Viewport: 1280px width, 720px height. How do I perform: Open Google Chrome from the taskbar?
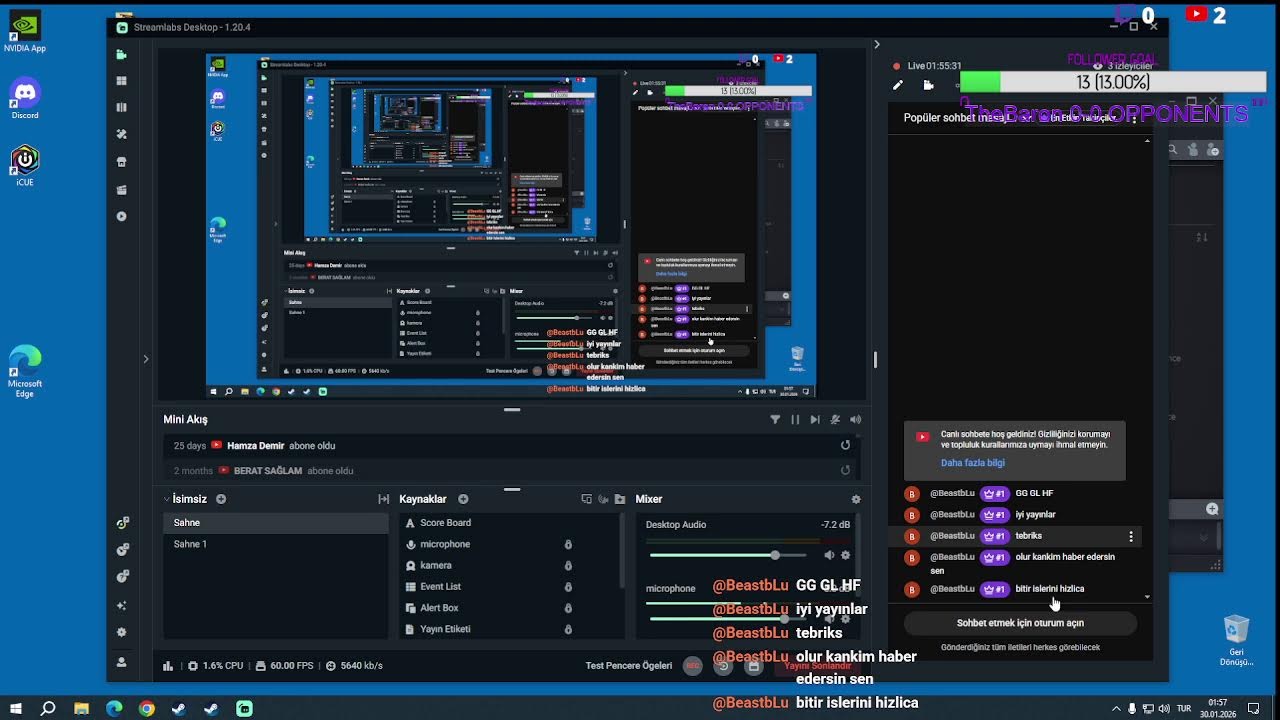(146, 708)
